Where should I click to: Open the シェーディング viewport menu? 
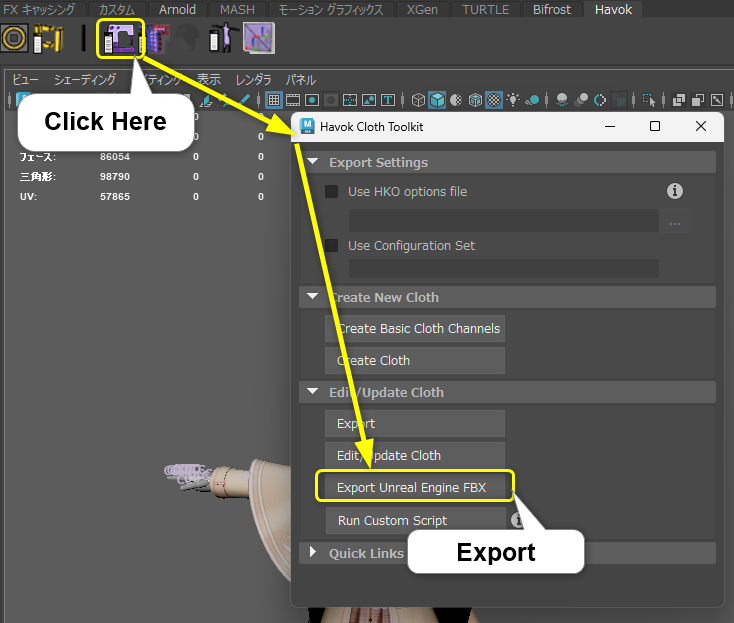pyautogui.click(x=85, y=80)
